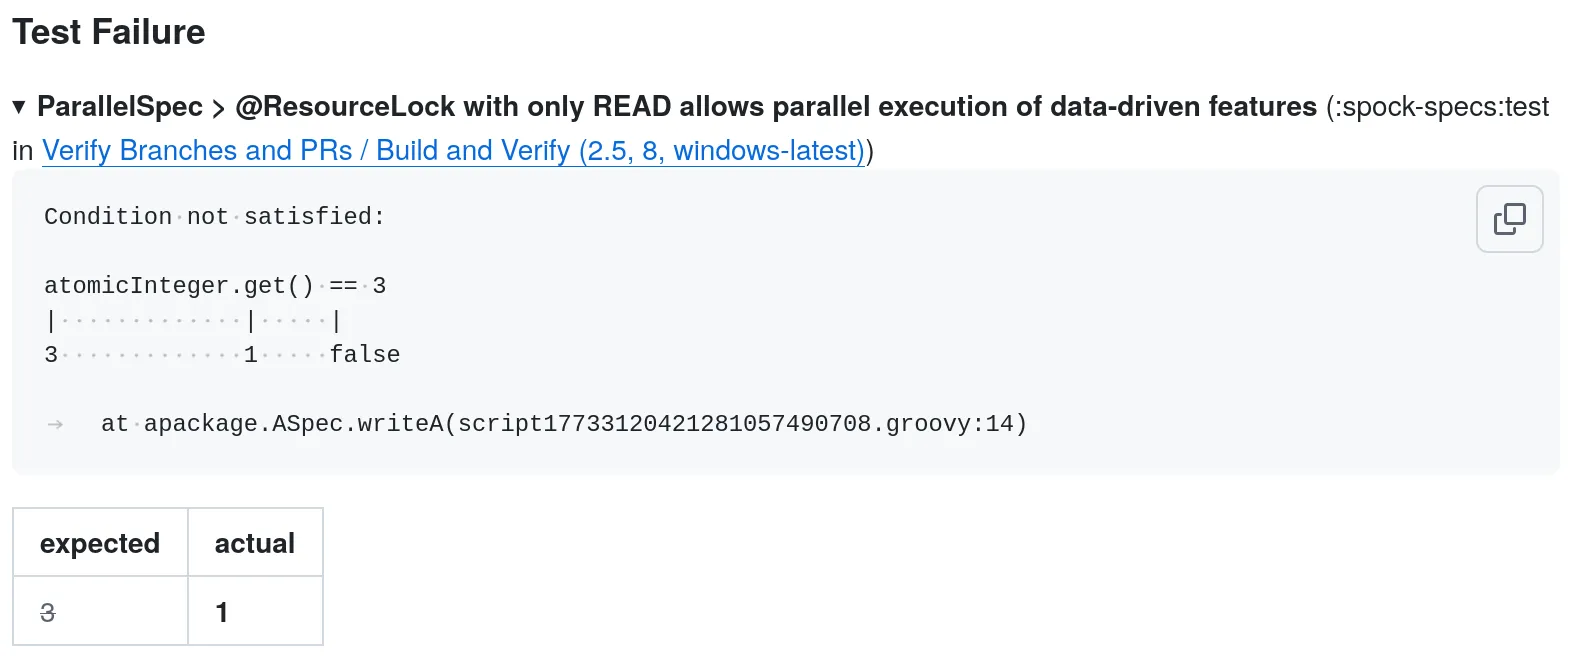Select the bold actual value 1
The image size is (1580, 664).
pyautogui.click(x=222, y=611)
